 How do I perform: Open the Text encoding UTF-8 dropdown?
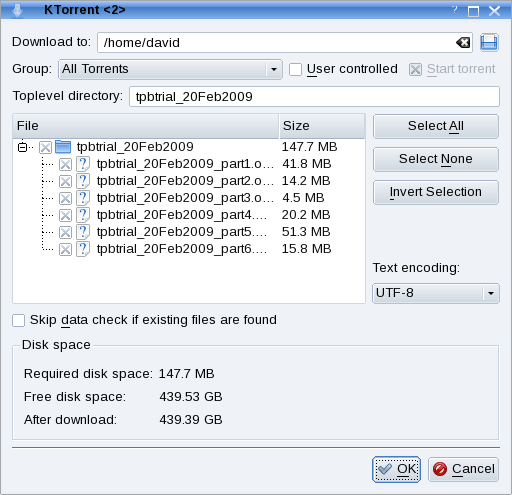tap(436, 293)
